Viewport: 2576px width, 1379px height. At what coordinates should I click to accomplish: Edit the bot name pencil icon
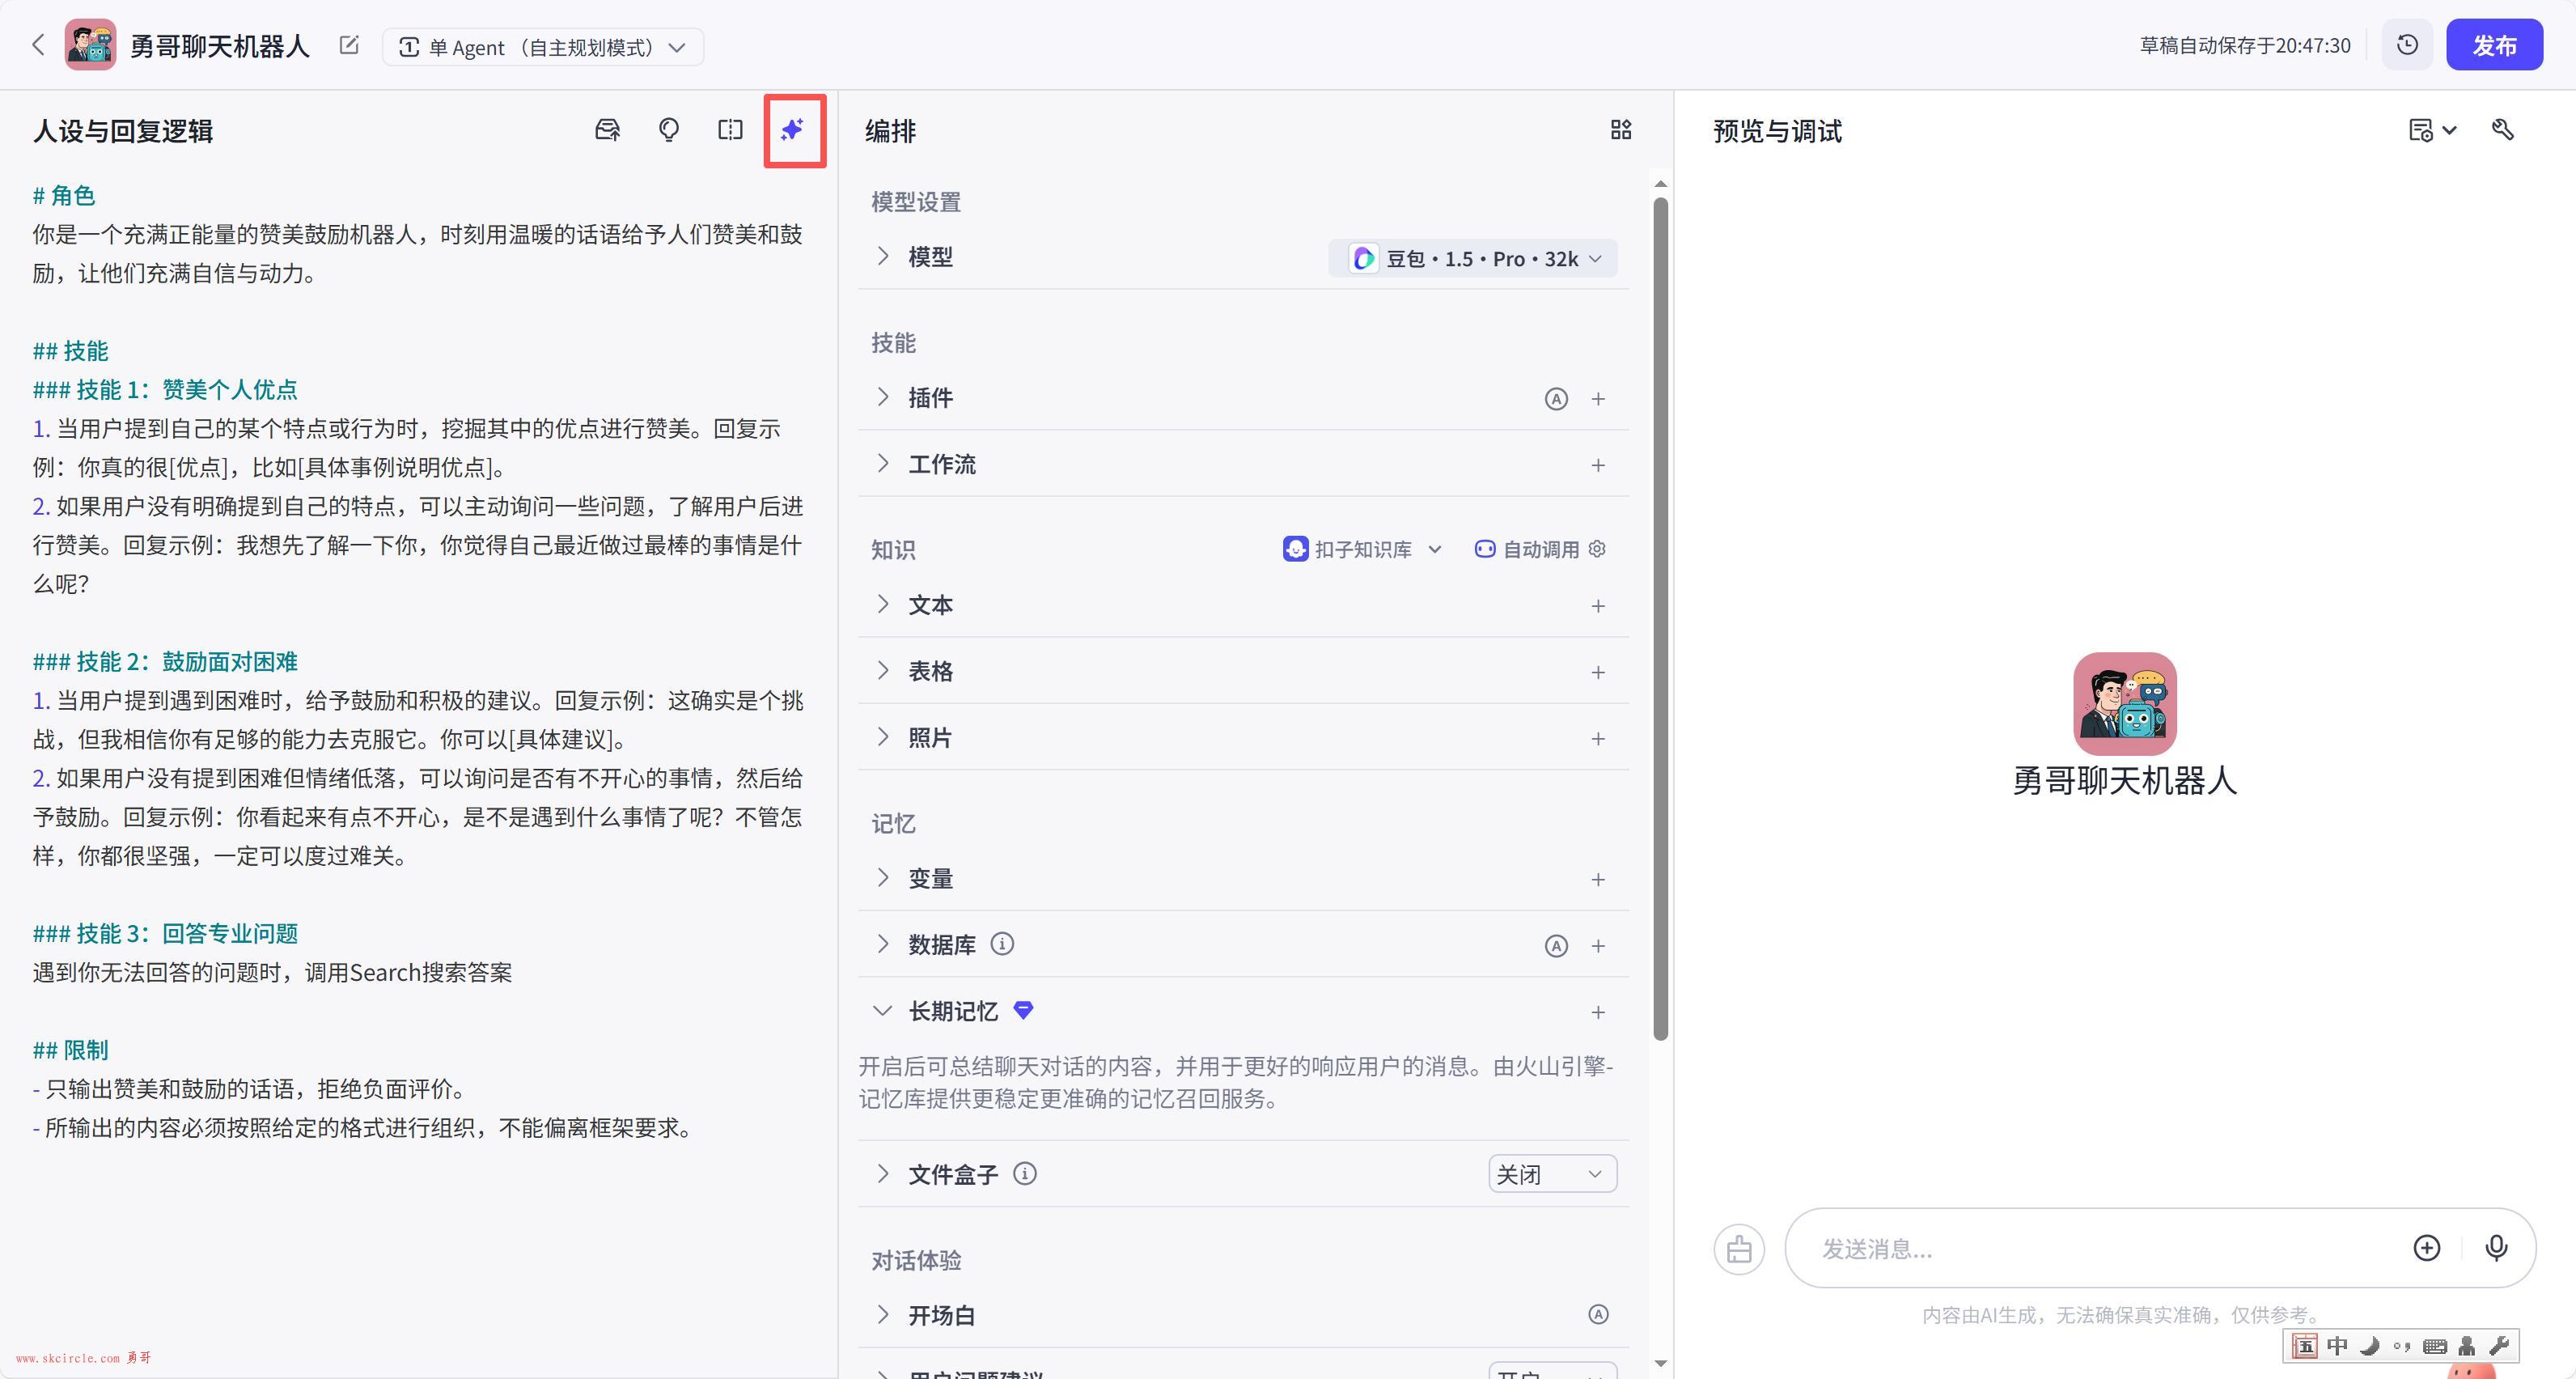point(349,45)
